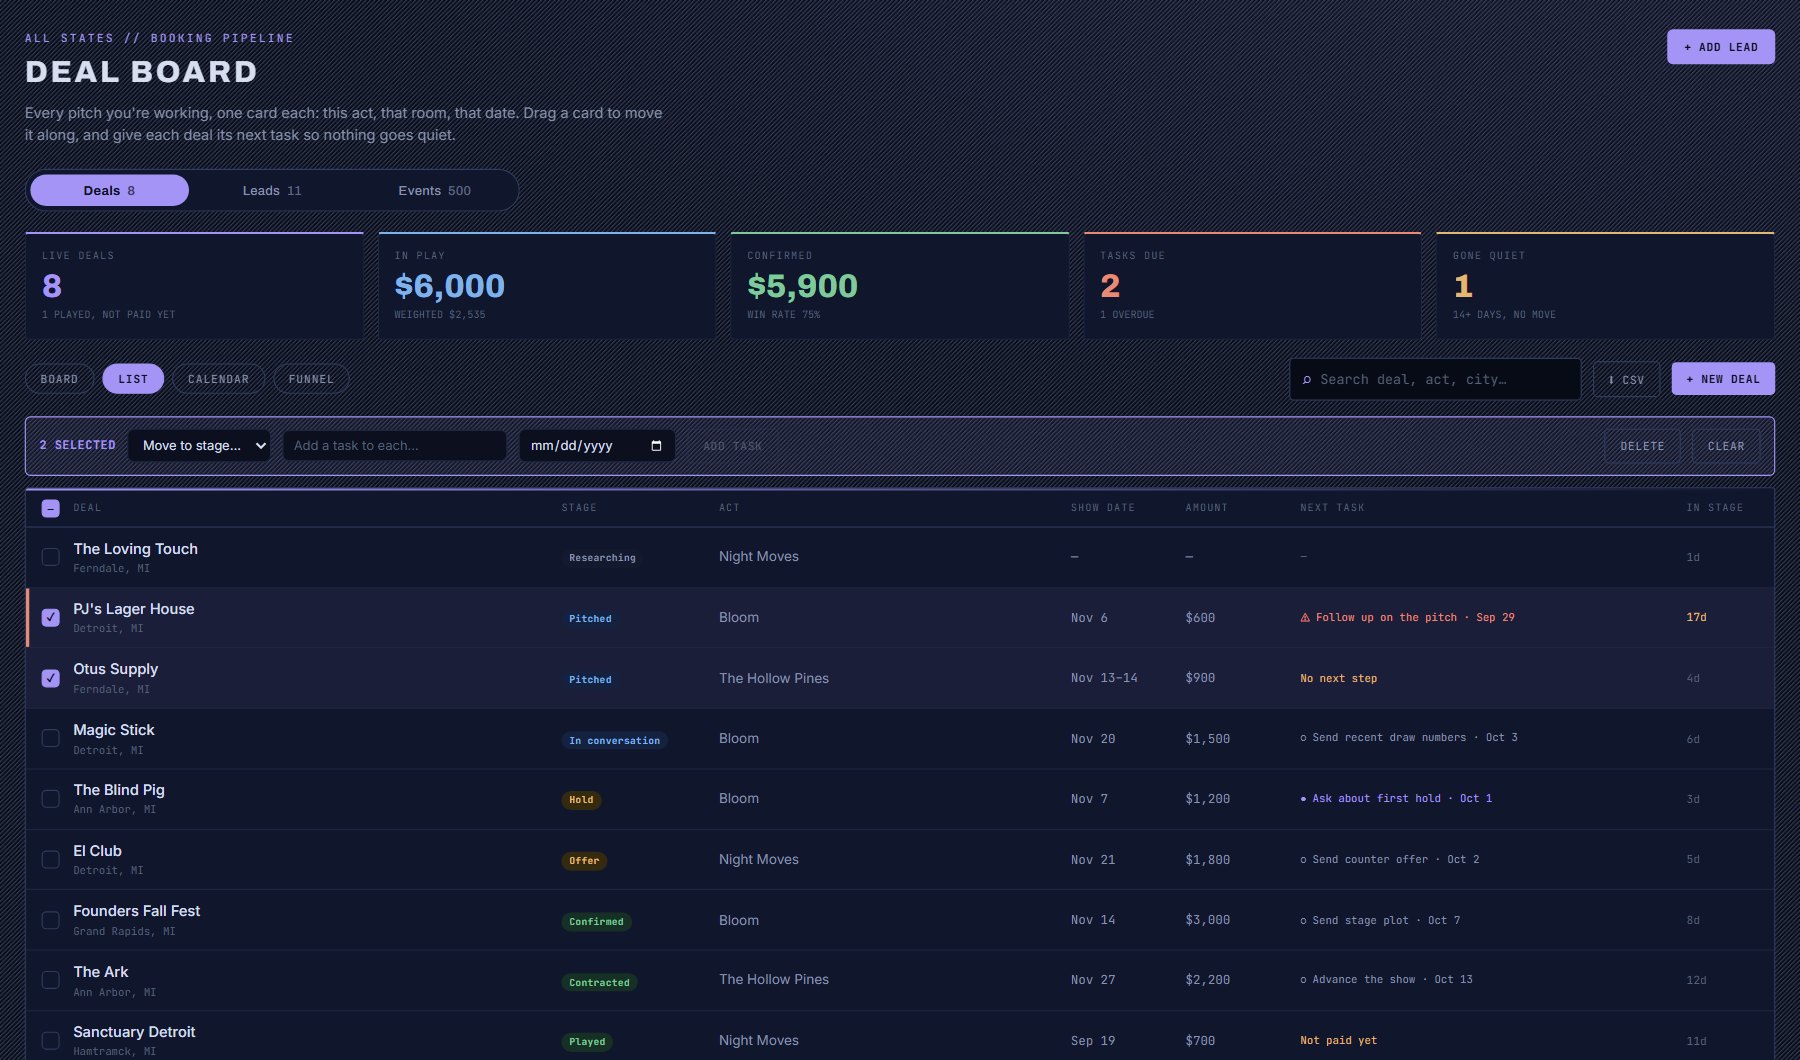
Task: Click the Add Lead button
Action: click(1720, 47)
